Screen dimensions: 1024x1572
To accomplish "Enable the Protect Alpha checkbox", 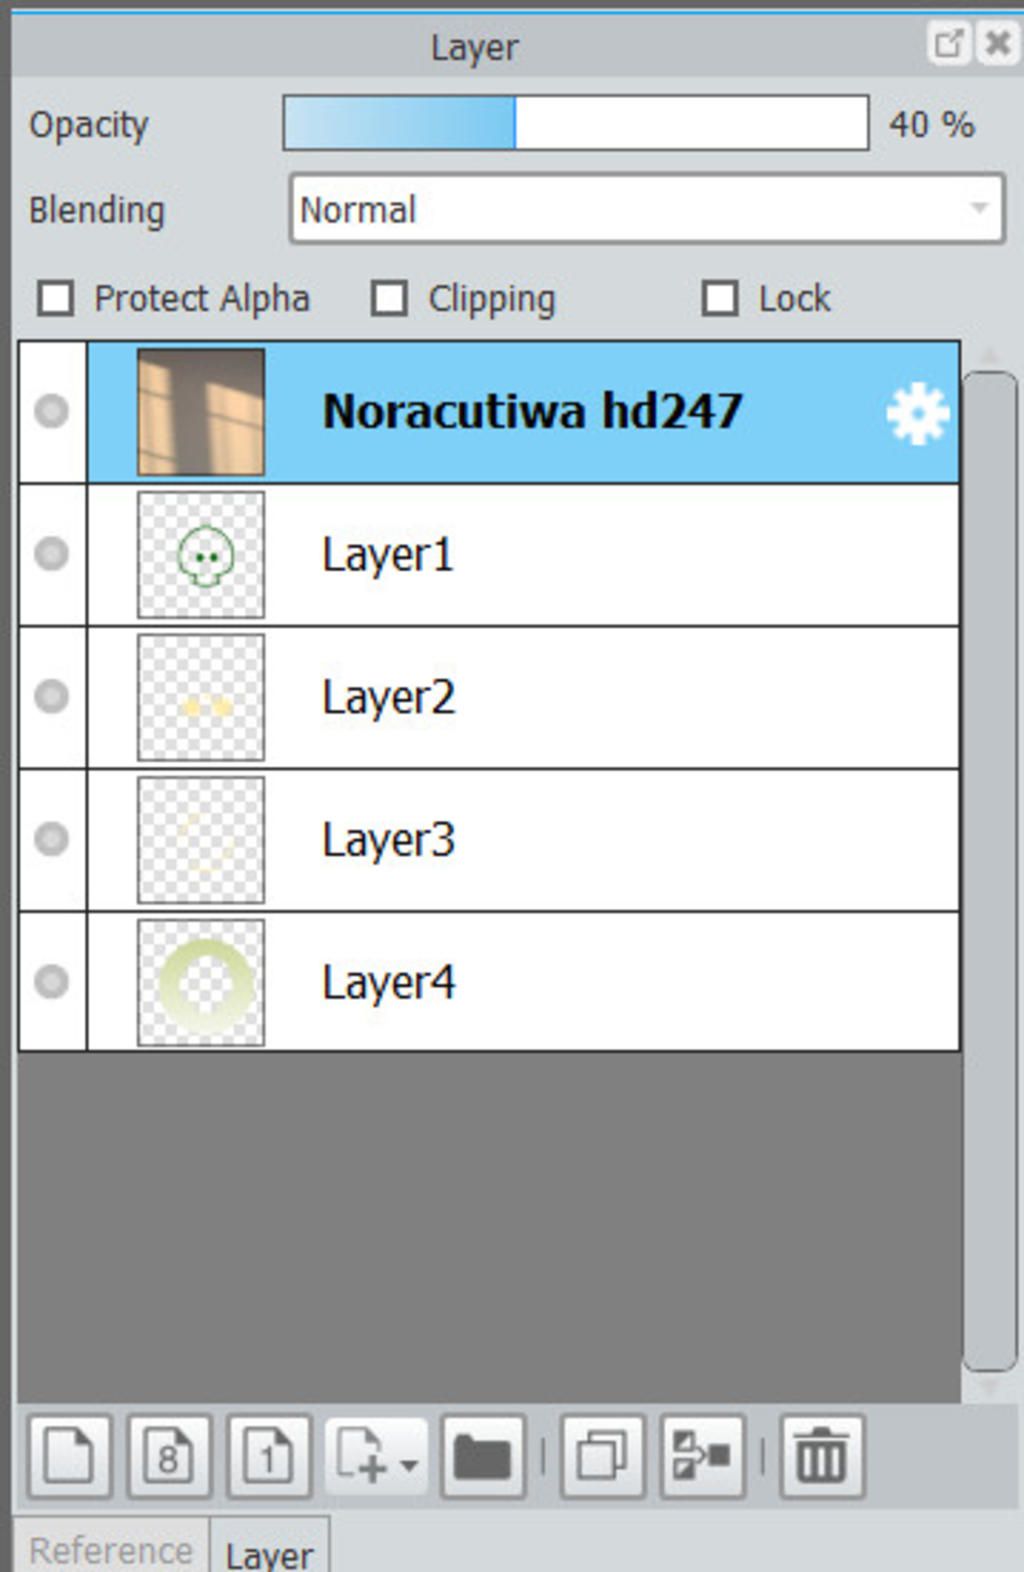I will (x=56, y=298).
